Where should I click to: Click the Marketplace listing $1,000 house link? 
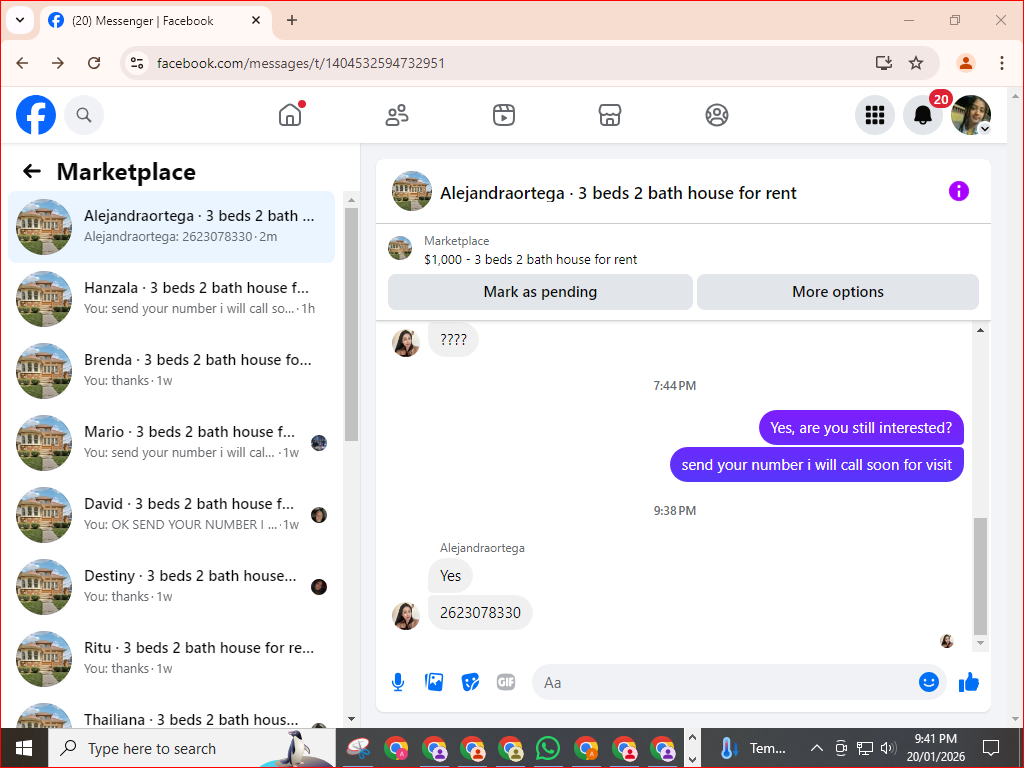click(530, 259)
